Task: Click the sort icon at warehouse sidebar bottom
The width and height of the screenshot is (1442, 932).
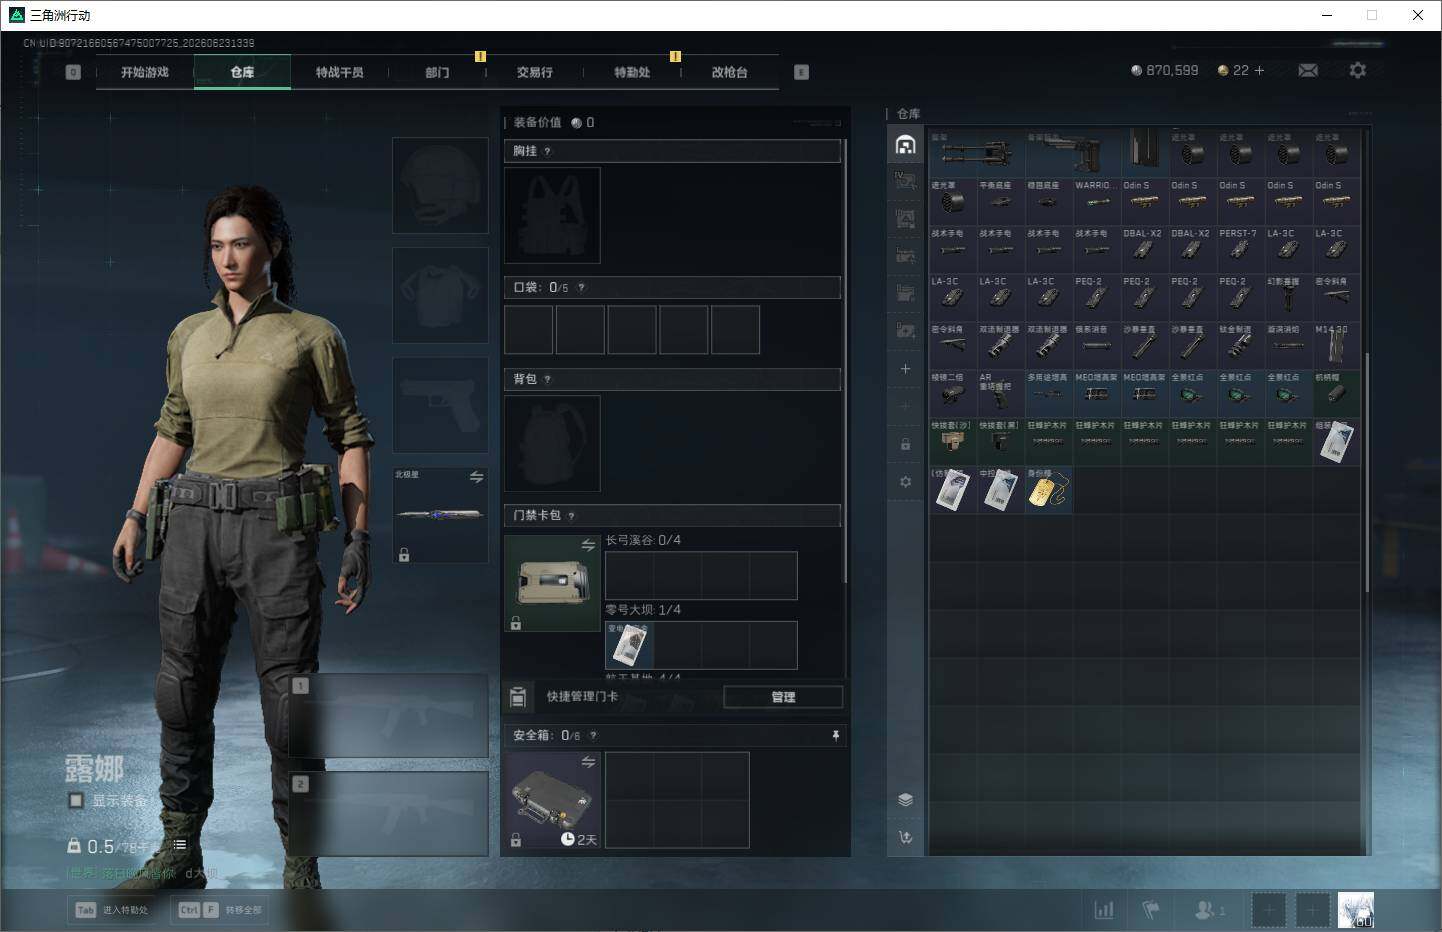Action: pos(905,837)
